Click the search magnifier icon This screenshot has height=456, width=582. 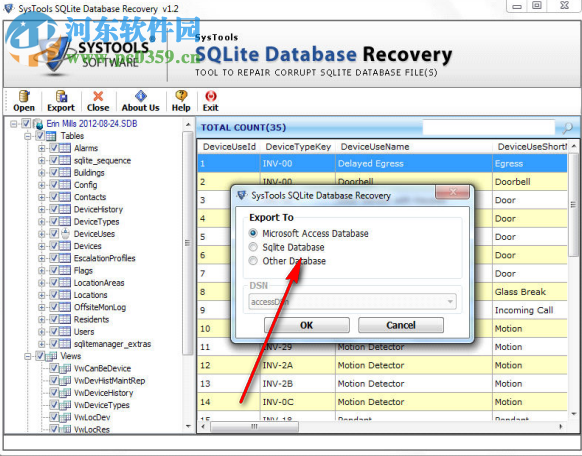(x=567, y=128)
